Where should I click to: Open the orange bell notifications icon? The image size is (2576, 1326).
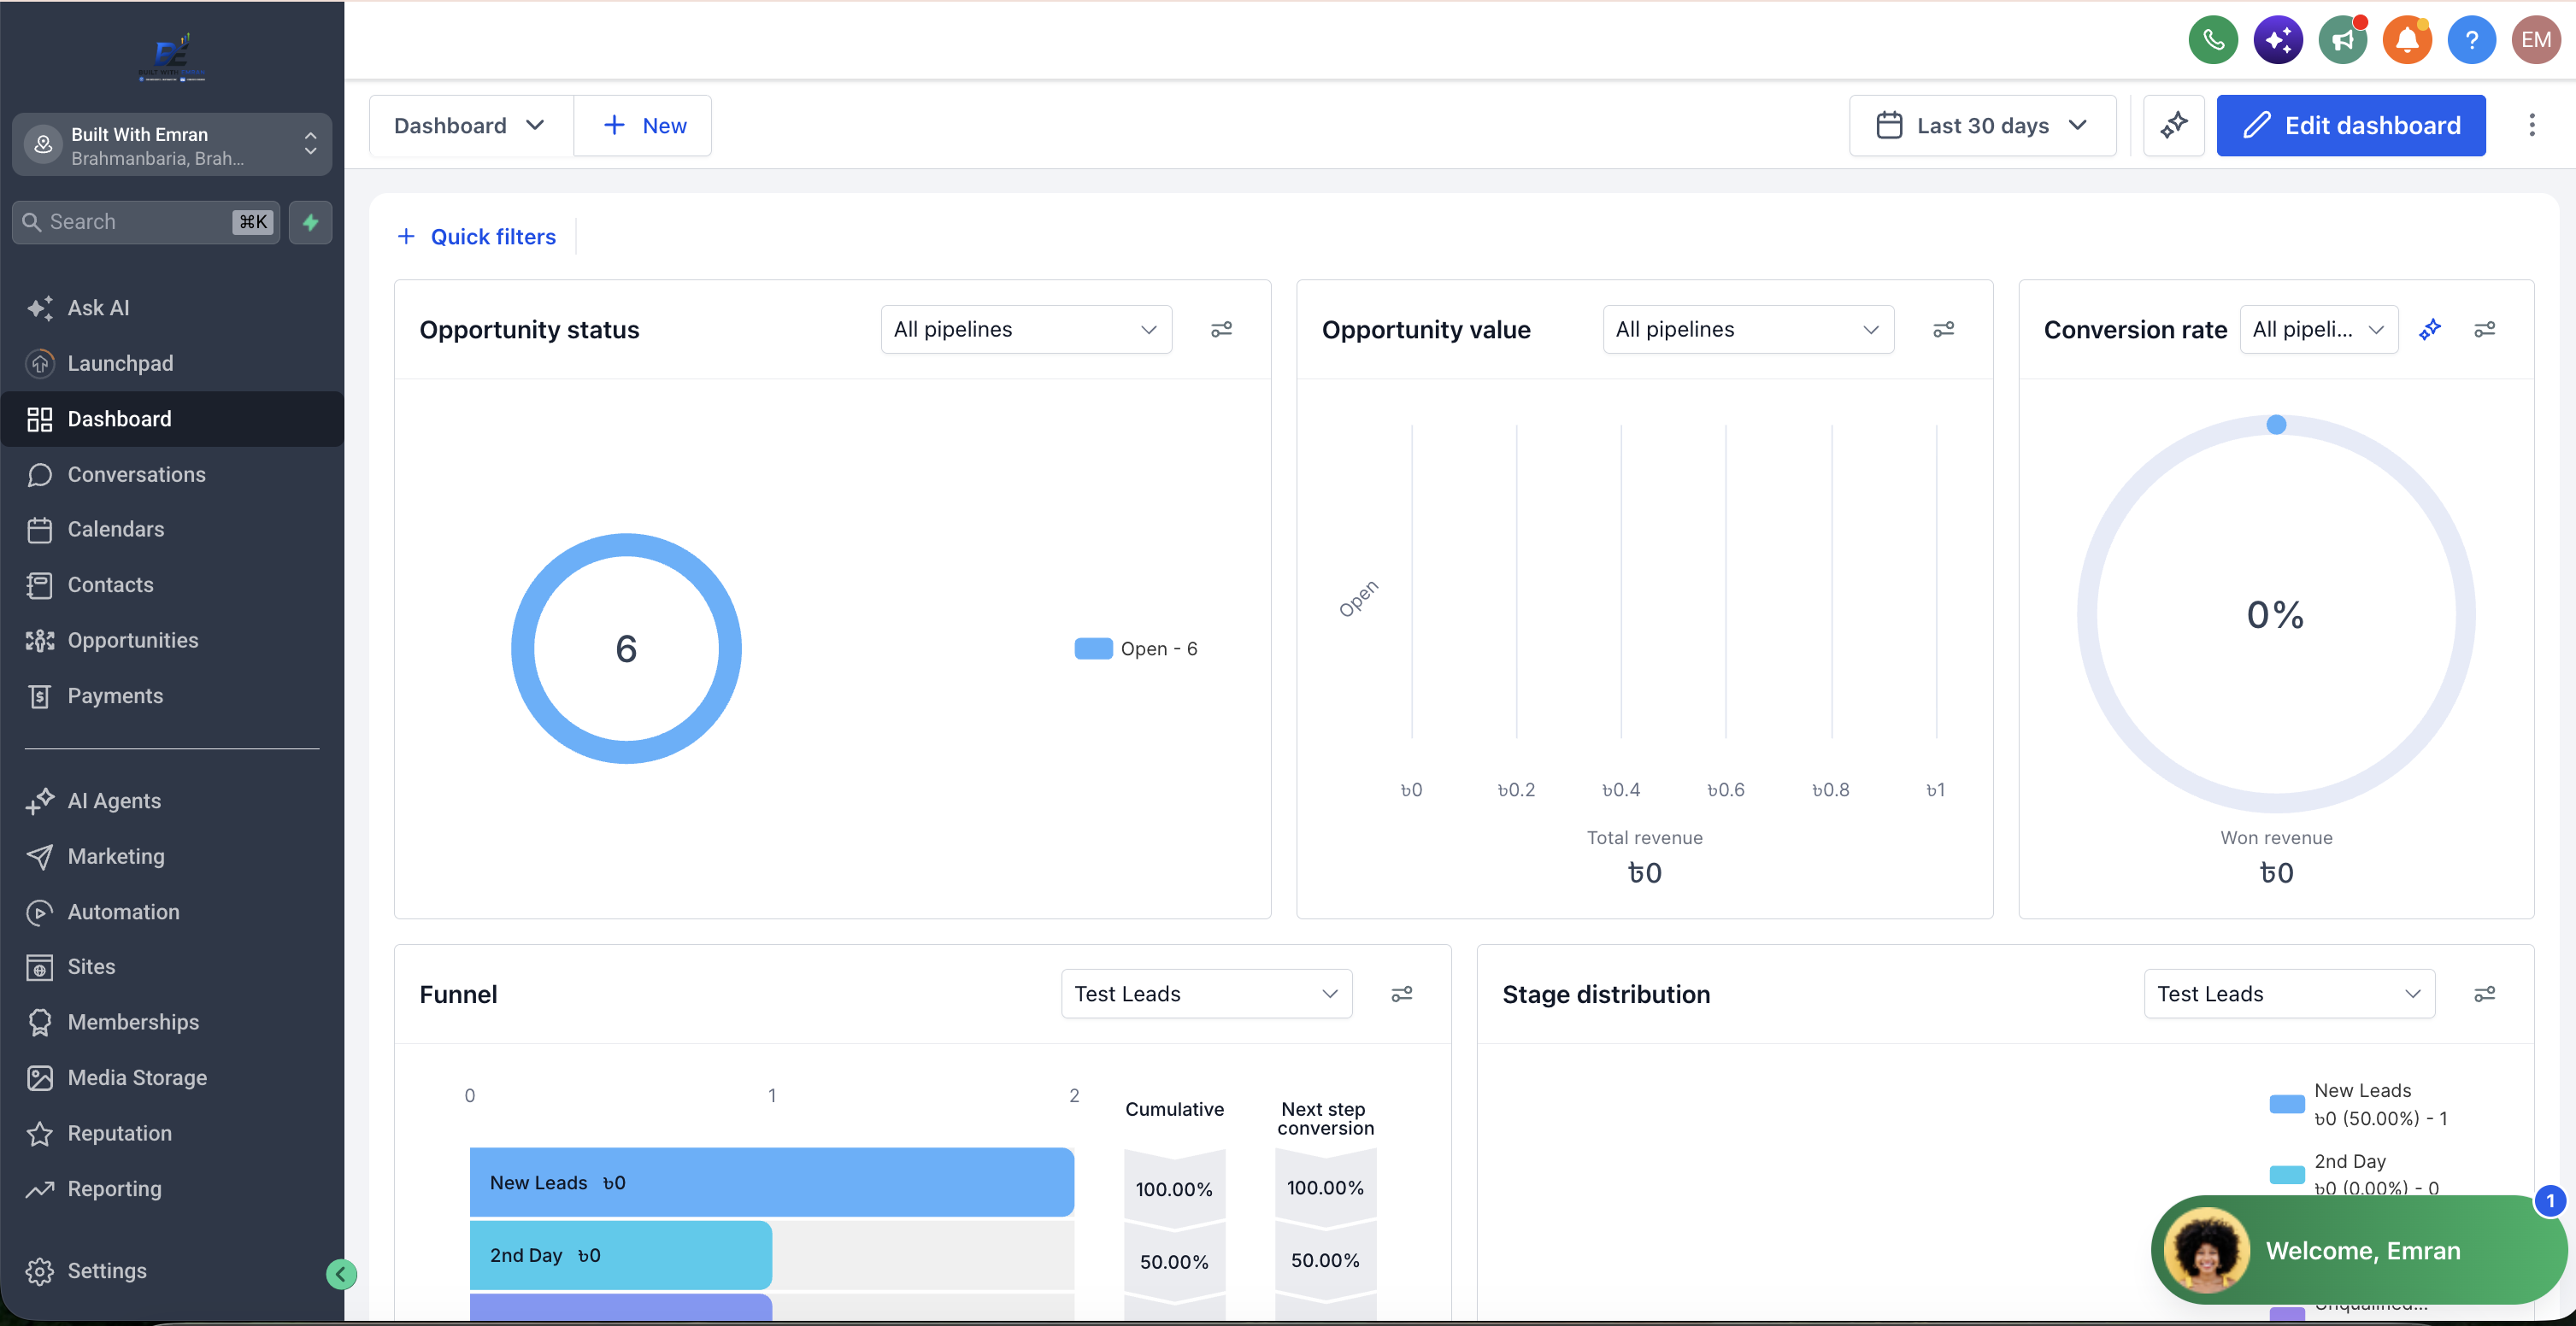[2407, 40]
